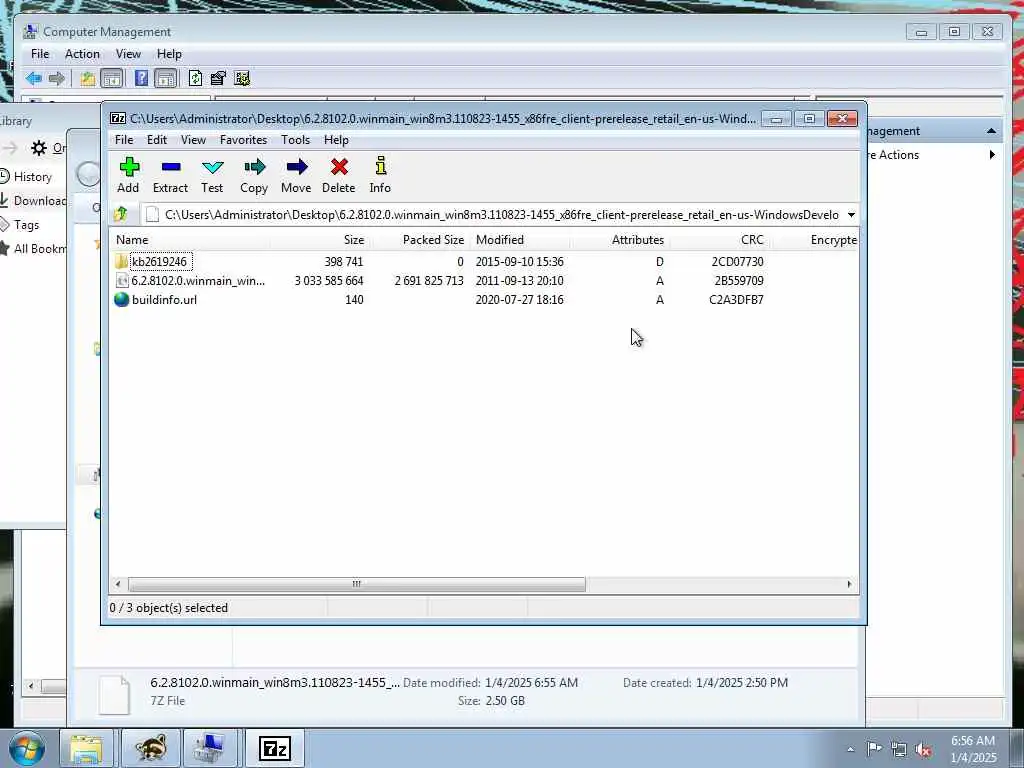This screenshot has height=768, width=1024.
Task: Go up one folder level in 7-Zip
Action: (121, 214)
